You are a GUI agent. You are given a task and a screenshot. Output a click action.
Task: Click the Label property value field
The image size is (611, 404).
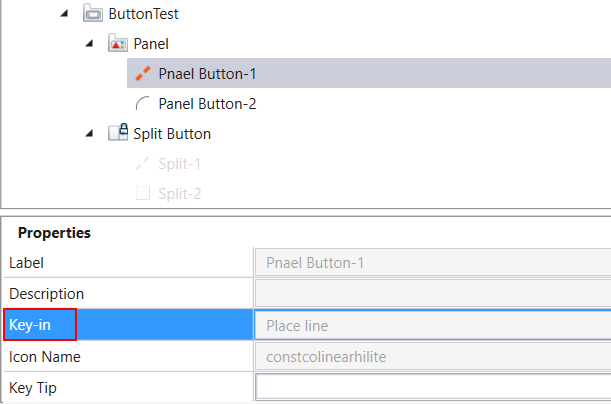click(433, 263)
